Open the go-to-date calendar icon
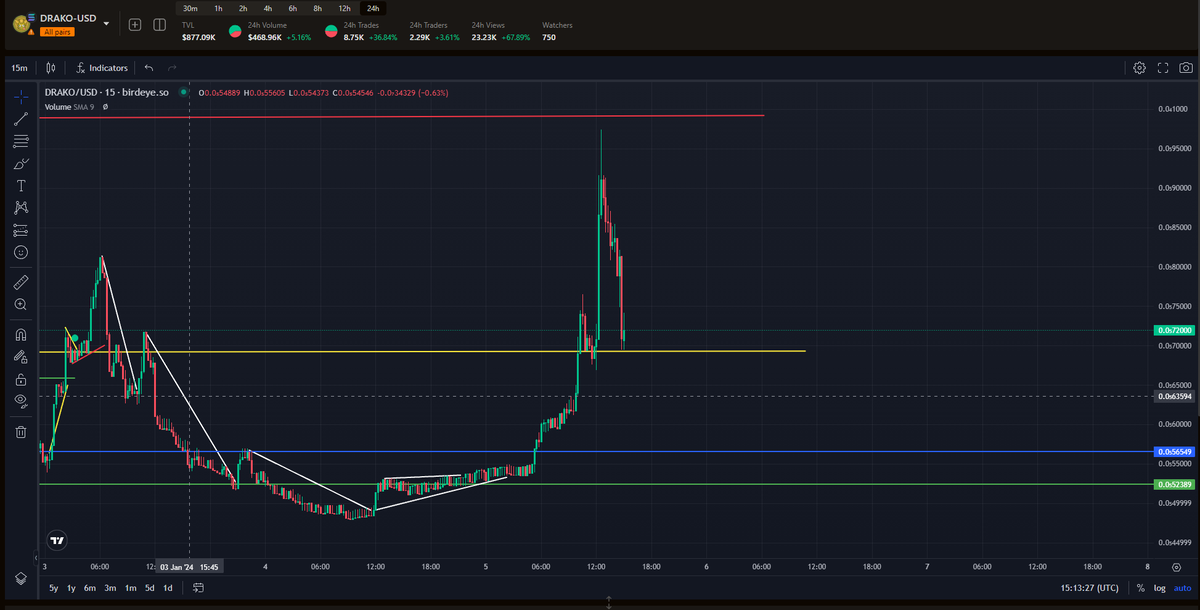 point(198,588)
